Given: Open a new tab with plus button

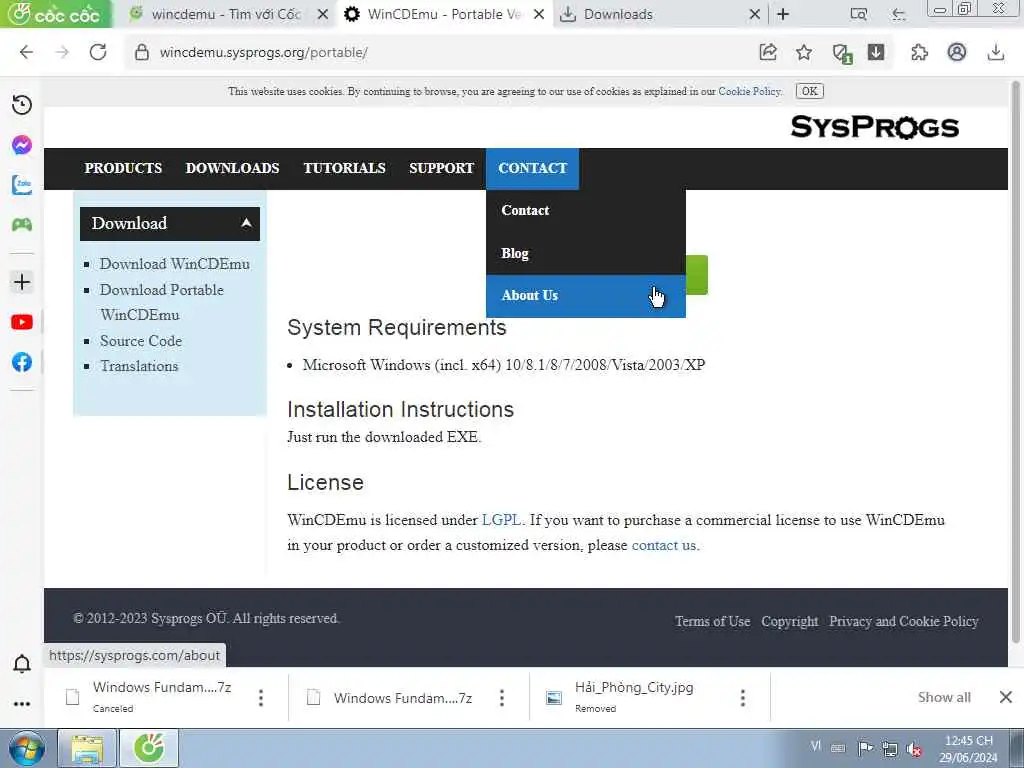Looking at the screenshot, I should [x=783, y=14].
